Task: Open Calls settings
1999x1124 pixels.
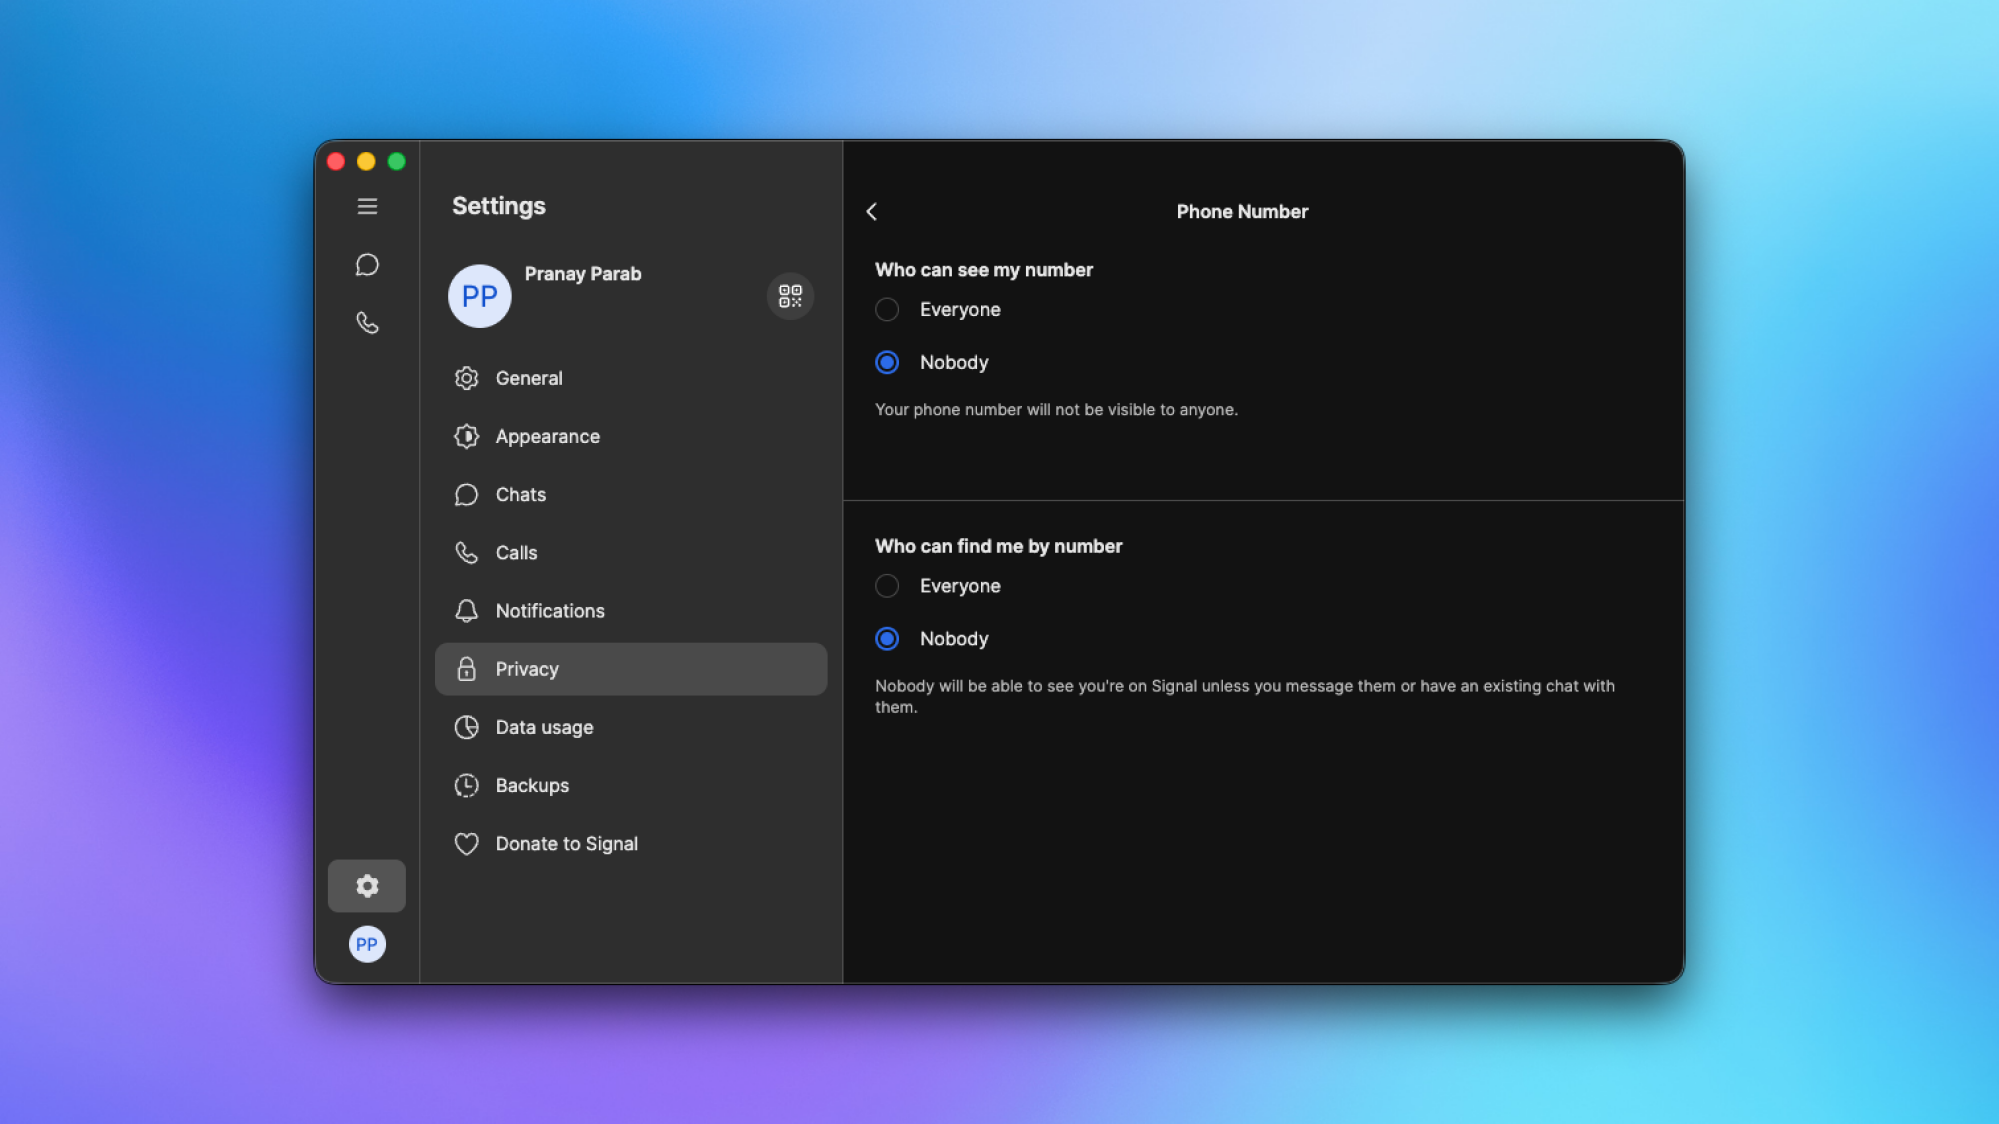Action: pos(516,552)
